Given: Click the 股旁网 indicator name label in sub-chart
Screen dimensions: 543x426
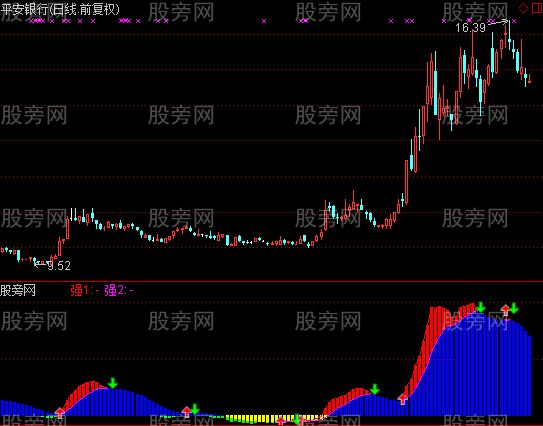Looking at the screenshot, I should point(18,290).
